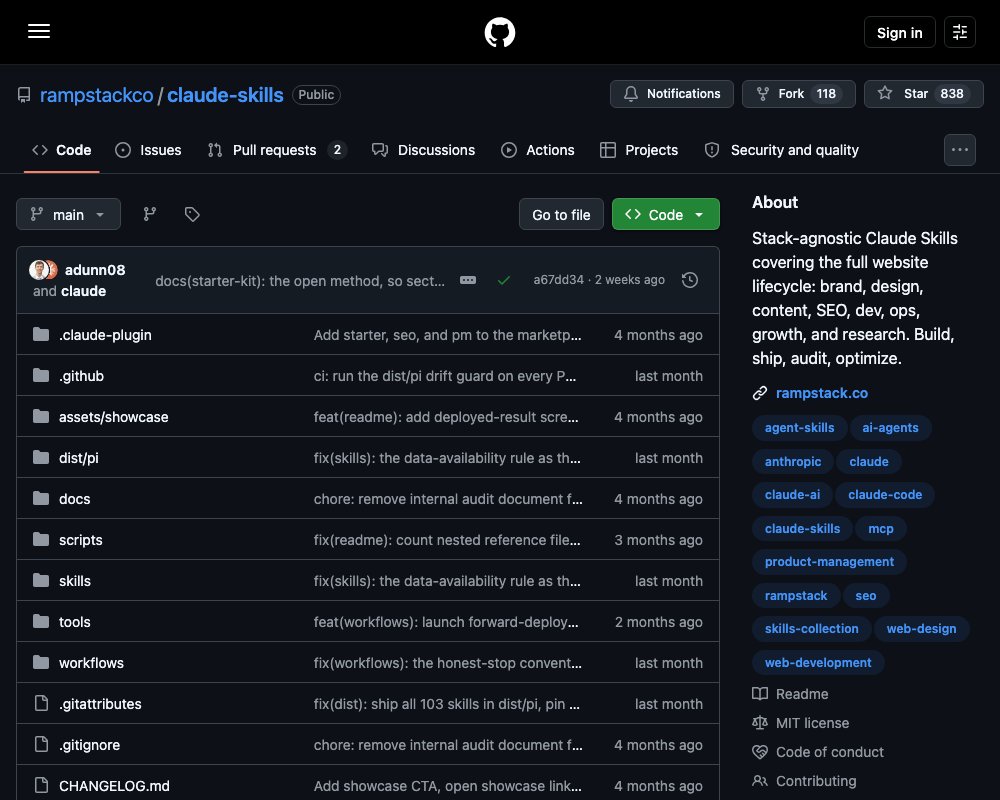1000x800 pixels.
Task: Open rampstack.co website link
Action: [821, 393]
